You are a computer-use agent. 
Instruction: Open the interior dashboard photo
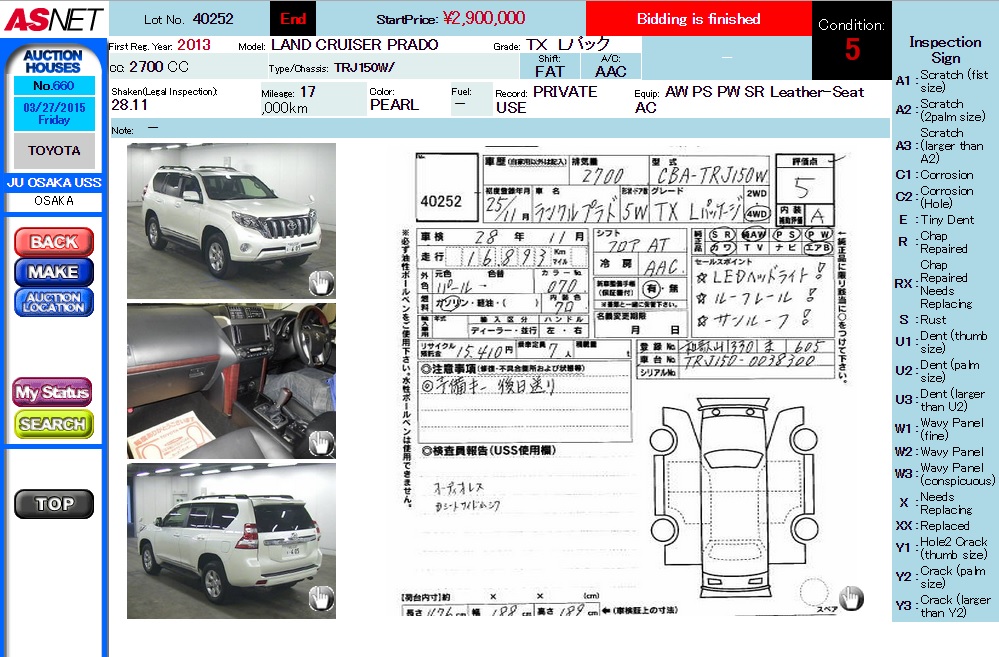click(x=231, y=381)
